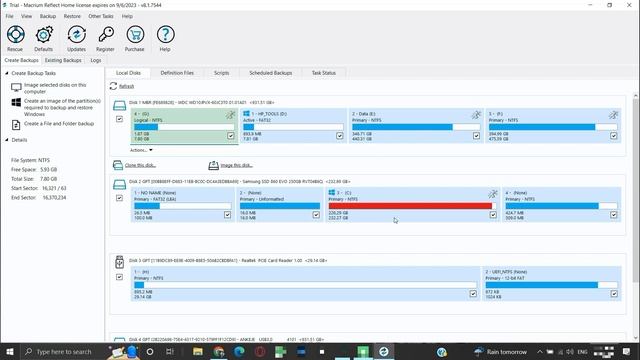The height and width of the screenshot is (360, 640).
Task: Click the tools icon on partition 3 (F)
Action: point(613,115)
